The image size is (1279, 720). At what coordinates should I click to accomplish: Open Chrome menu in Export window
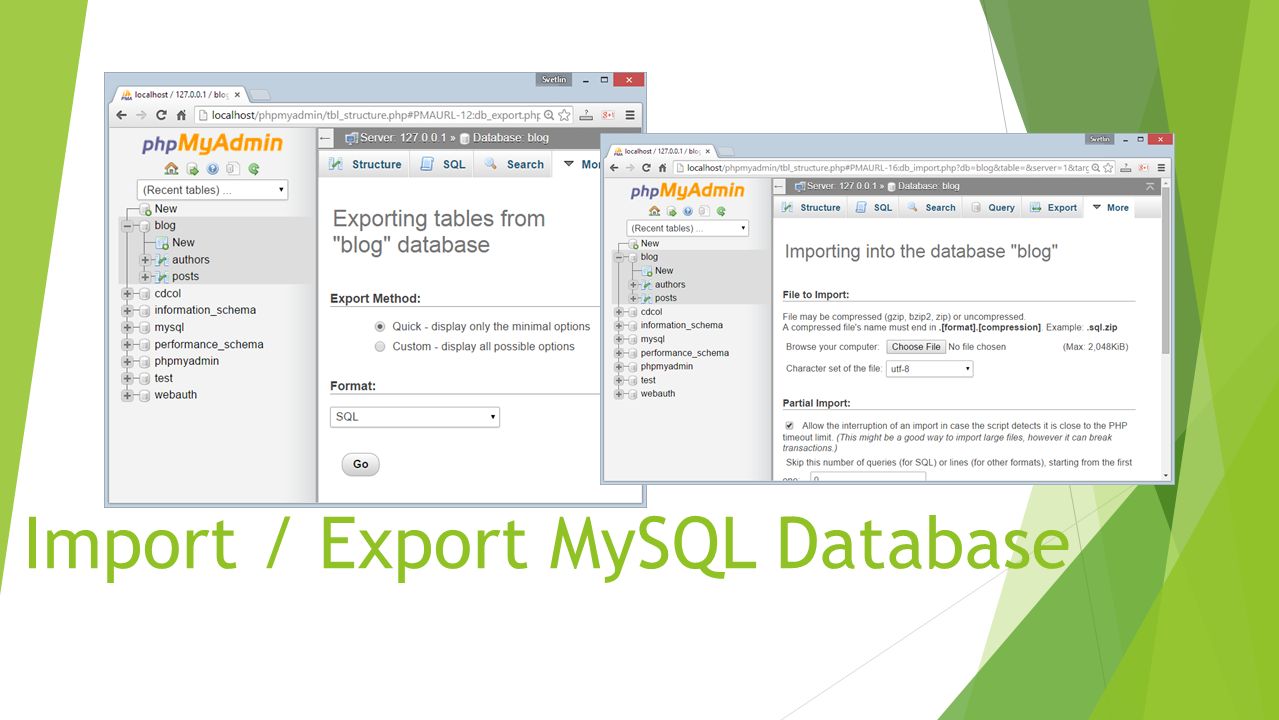pos(630,115)
